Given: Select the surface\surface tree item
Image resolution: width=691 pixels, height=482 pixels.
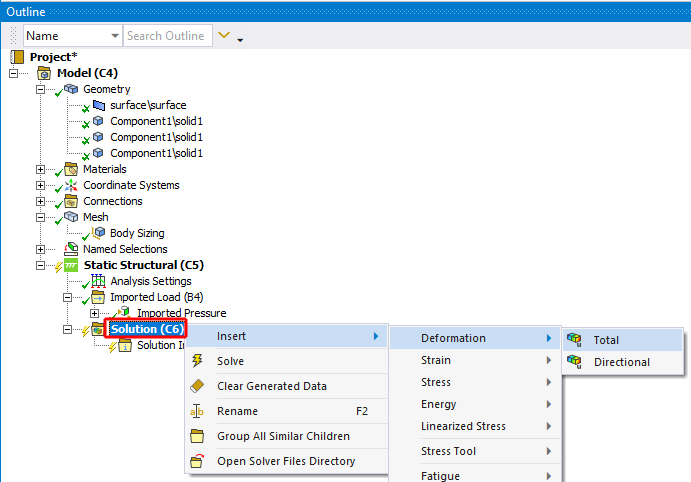Looking at the screenshot, I should click(x=148, y=105).
